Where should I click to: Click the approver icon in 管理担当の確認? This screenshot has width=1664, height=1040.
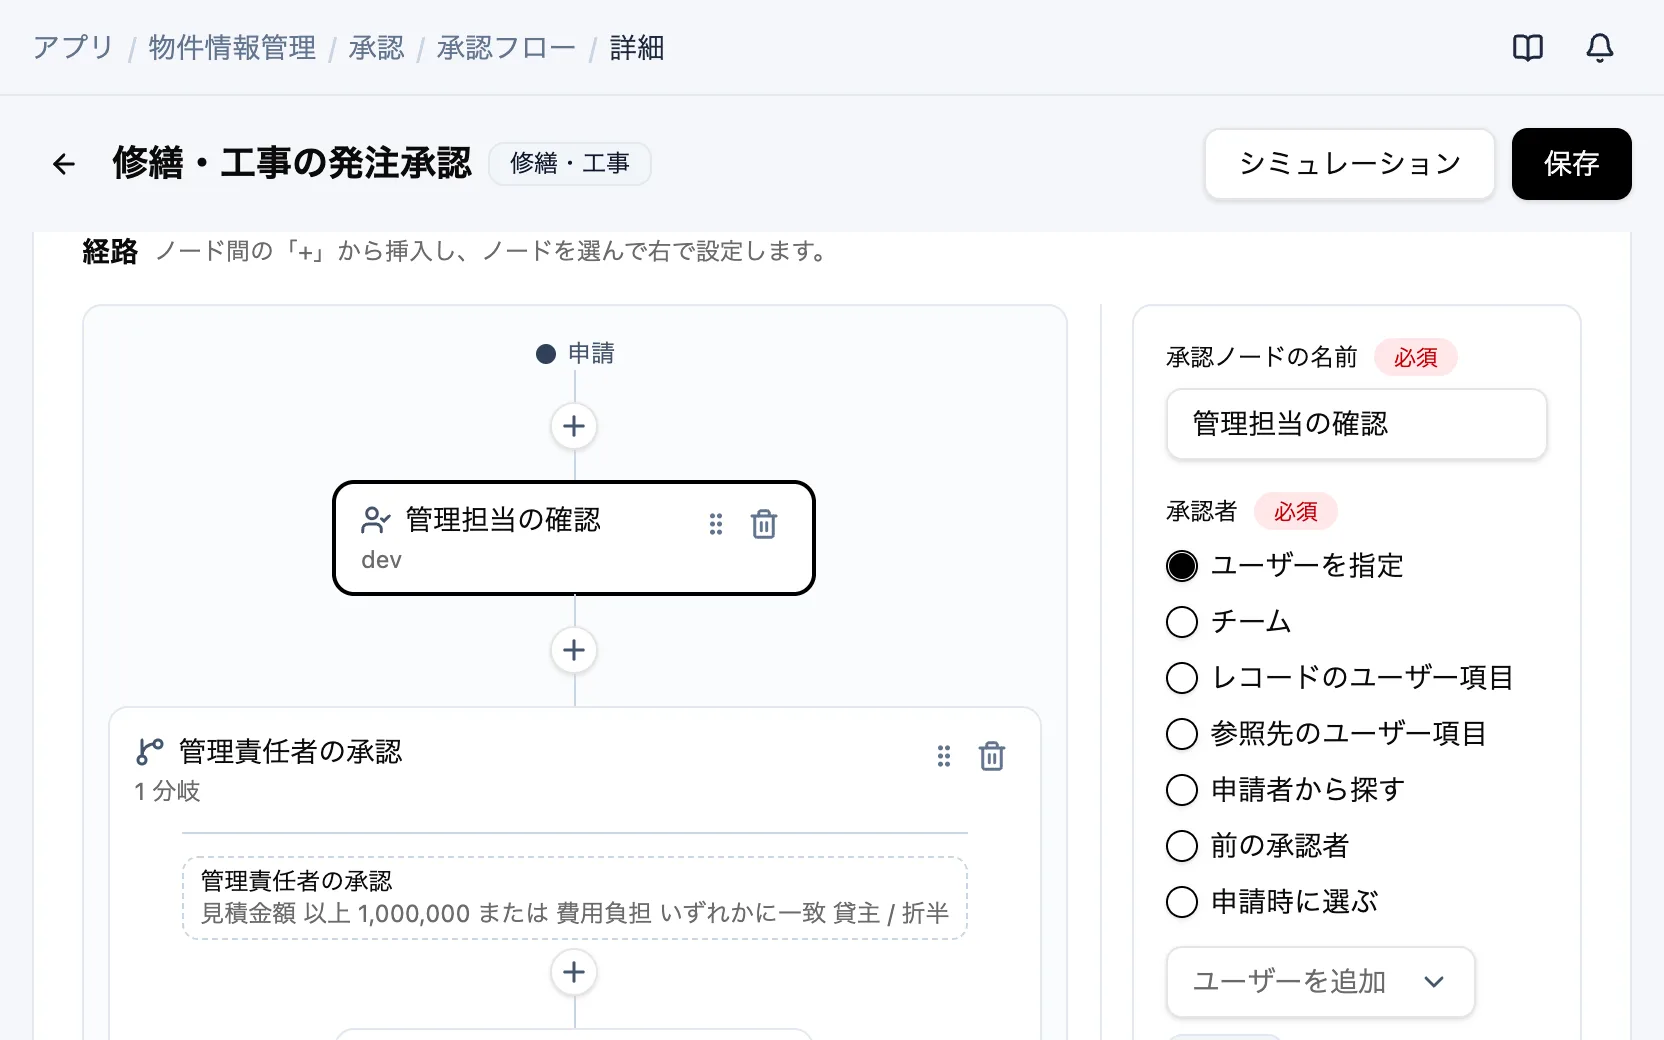[x=376, y=520]
